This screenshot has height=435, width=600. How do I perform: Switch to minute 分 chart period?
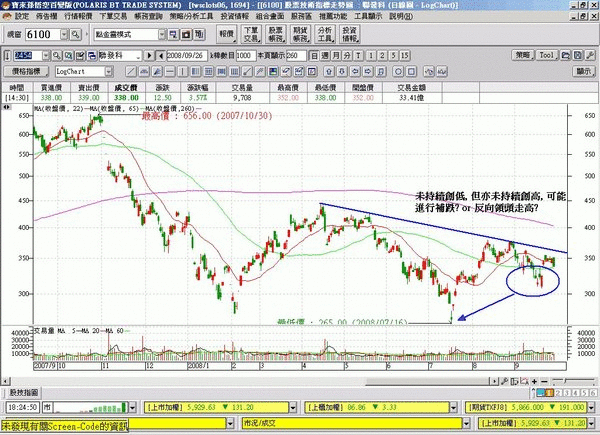(347, 56)
